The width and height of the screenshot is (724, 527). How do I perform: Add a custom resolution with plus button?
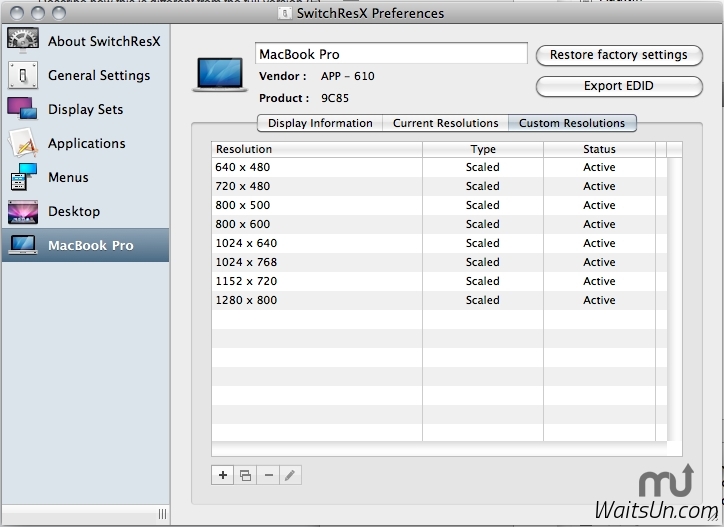pos(223,475)
